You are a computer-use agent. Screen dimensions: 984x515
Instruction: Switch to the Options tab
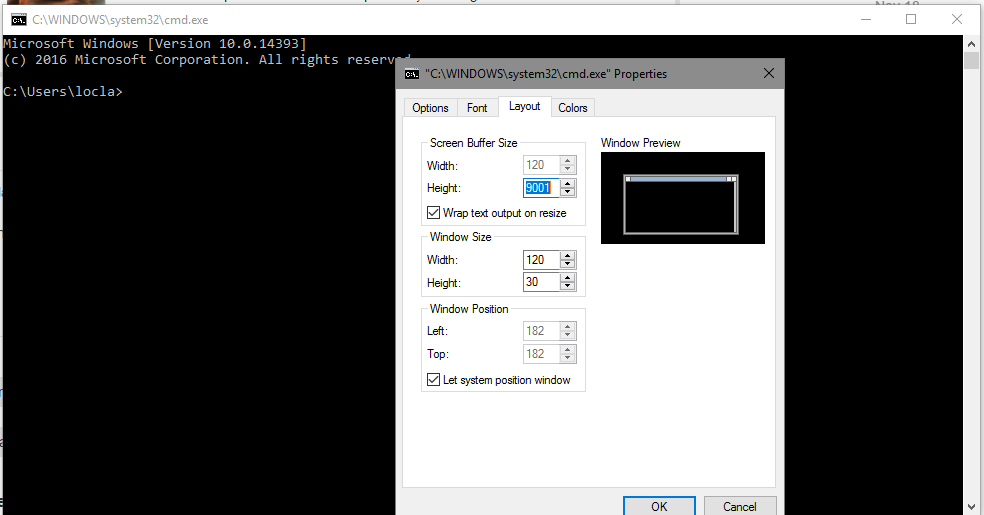click(x=430, y=108)
